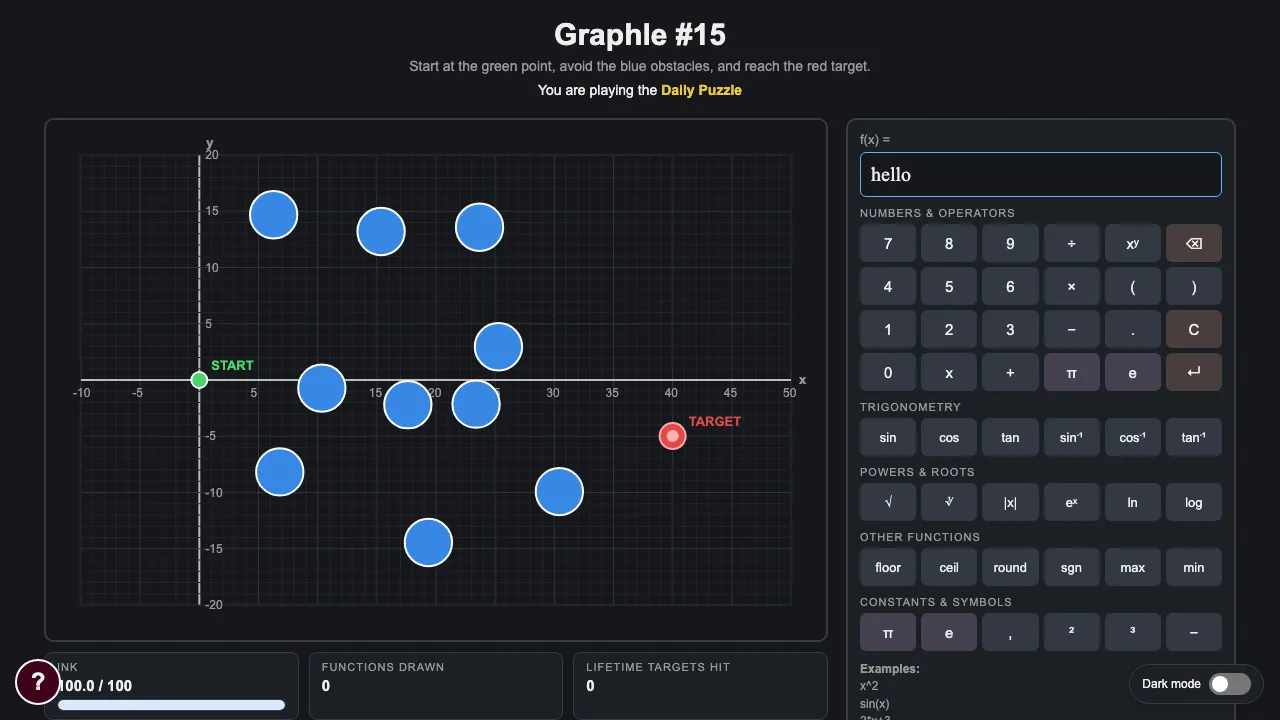Click the Graphle #15 title
Screen dimensions: 1280x720
(x=640, y=35)
